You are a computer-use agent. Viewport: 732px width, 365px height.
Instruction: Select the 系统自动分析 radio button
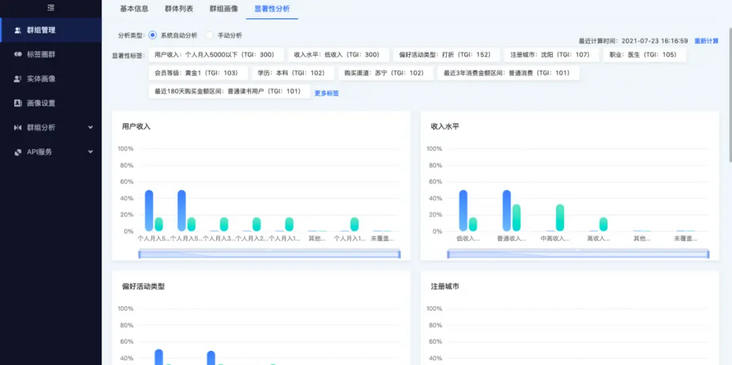153,35
